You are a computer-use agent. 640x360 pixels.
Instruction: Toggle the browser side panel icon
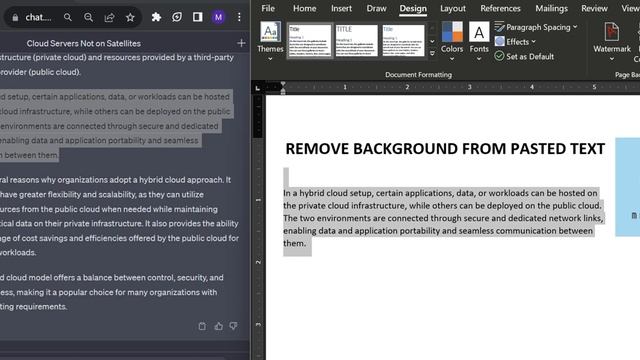198,17
